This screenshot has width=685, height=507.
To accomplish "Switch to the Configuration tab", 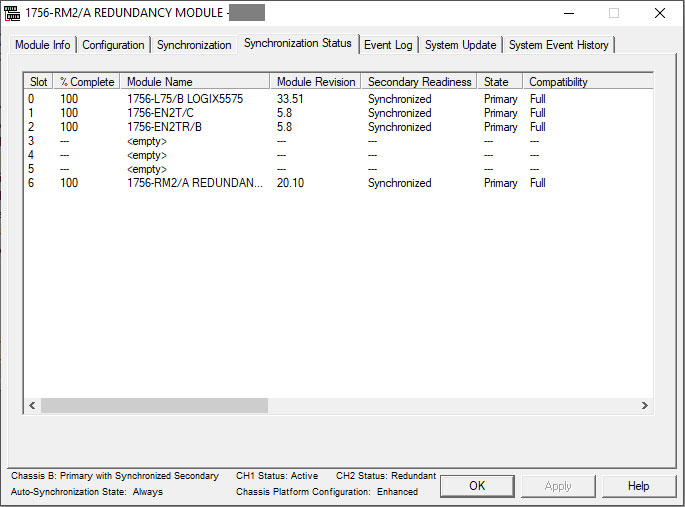I will click(113, 45).
